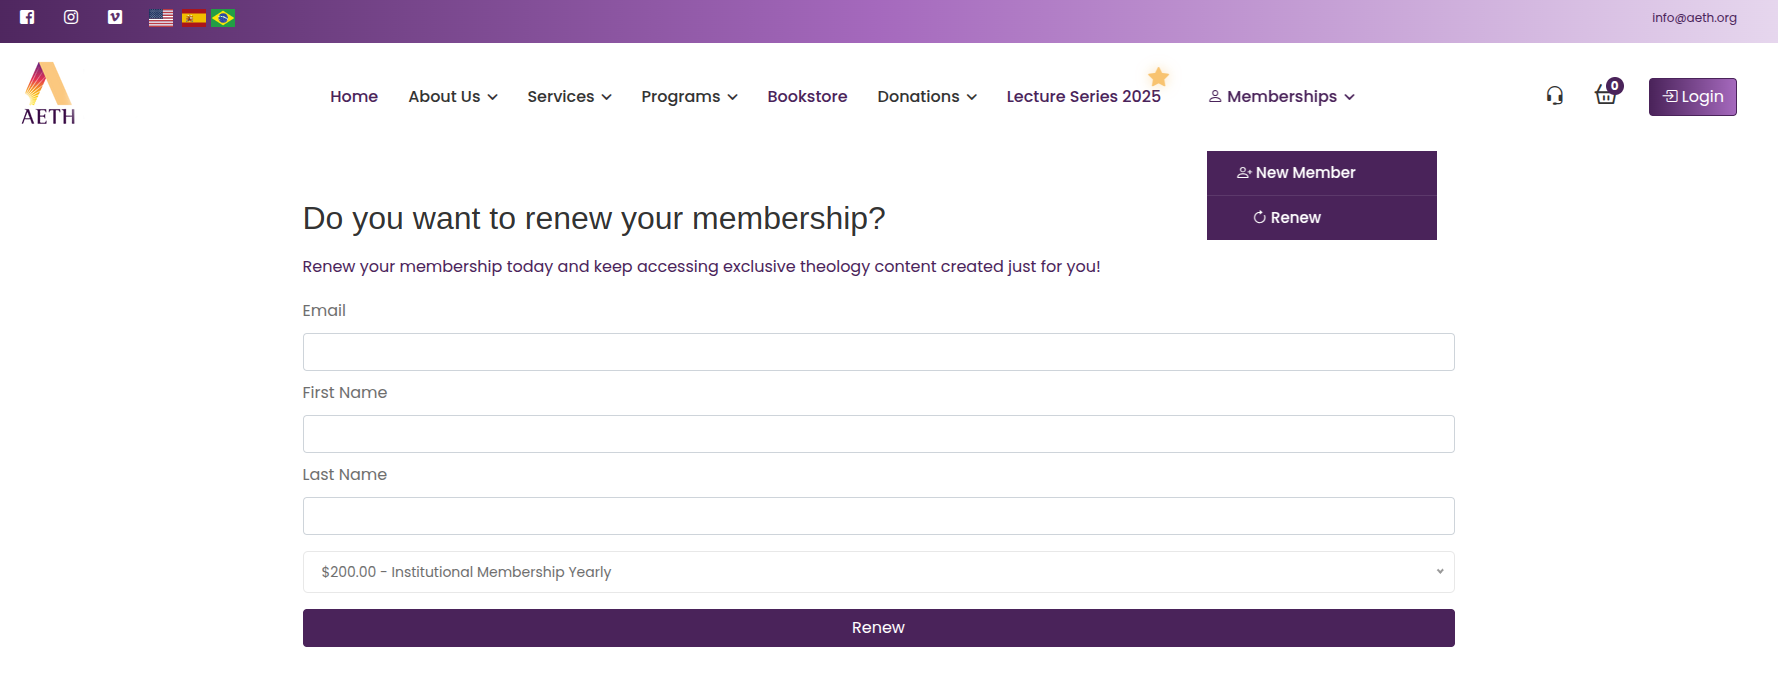The image size is (1778, 682).
Task: Open the membership plan select box
Action: pos(878,572)
